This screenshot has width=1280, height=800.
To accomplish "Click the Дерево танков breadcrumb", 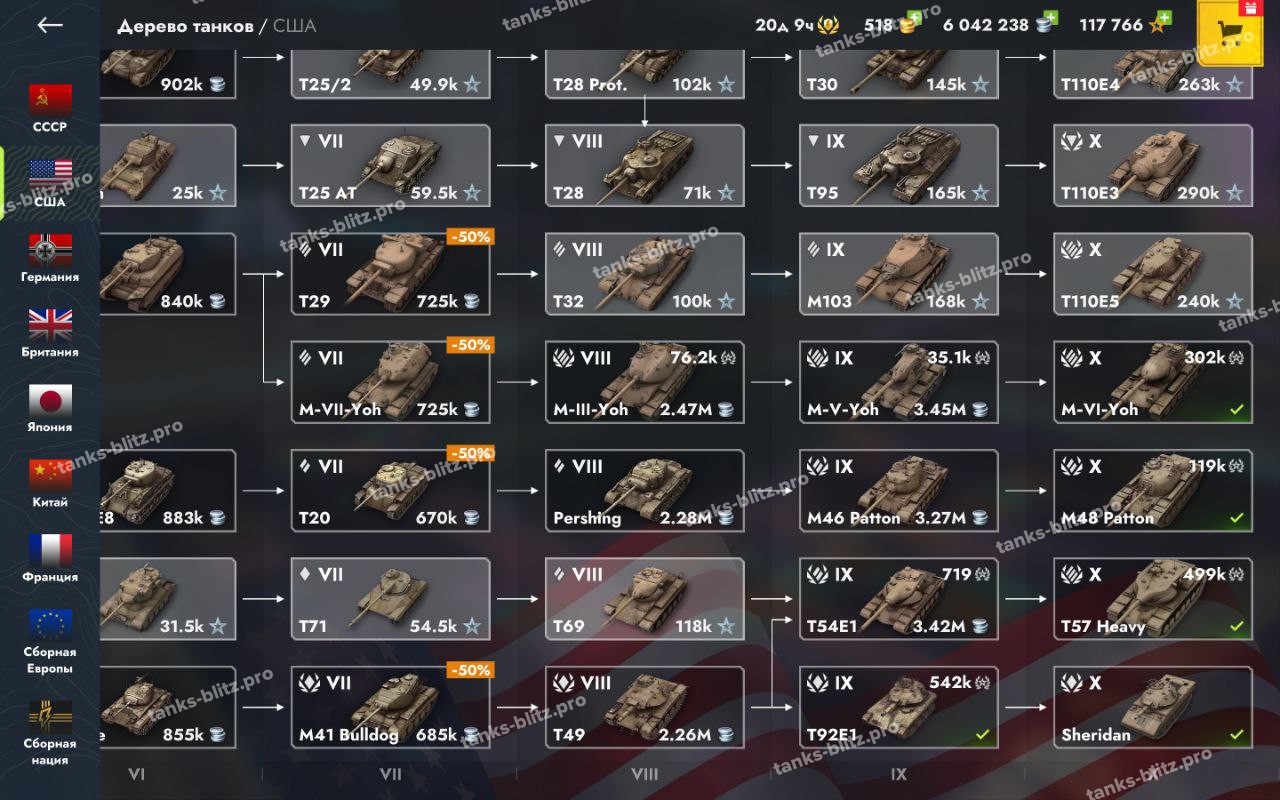I will 185,26.
